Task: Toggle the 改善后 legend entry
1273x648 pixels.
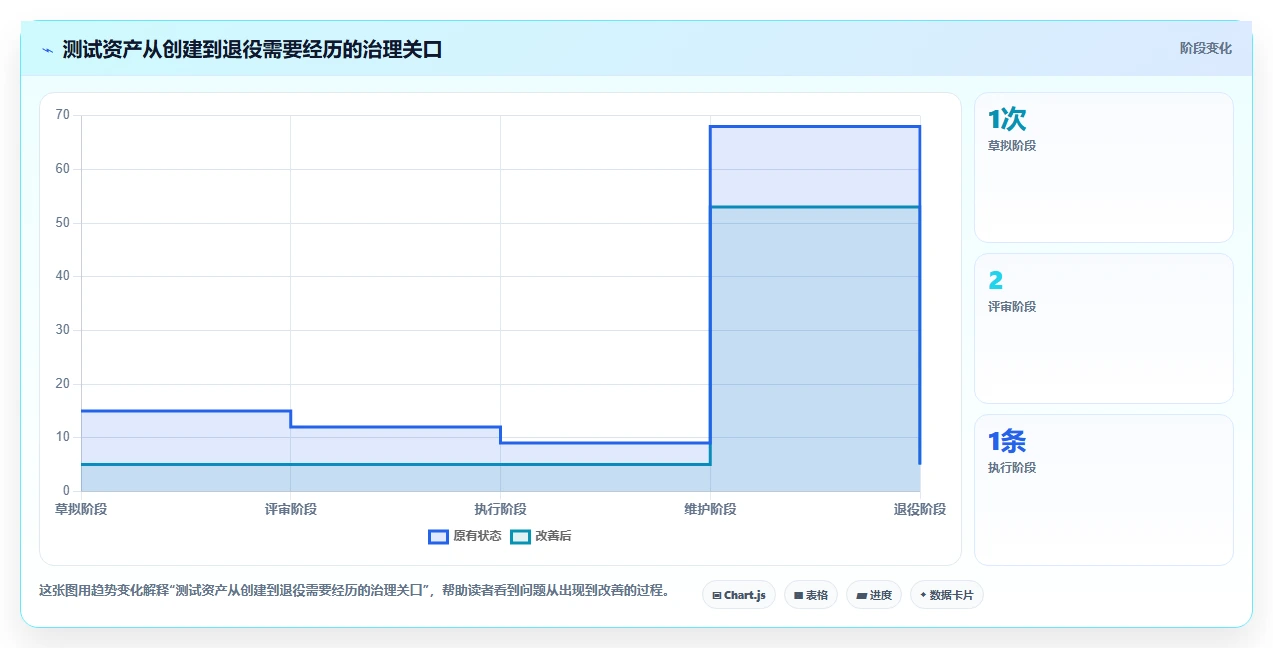Action: pyautogui.click(x=541, y=536)
